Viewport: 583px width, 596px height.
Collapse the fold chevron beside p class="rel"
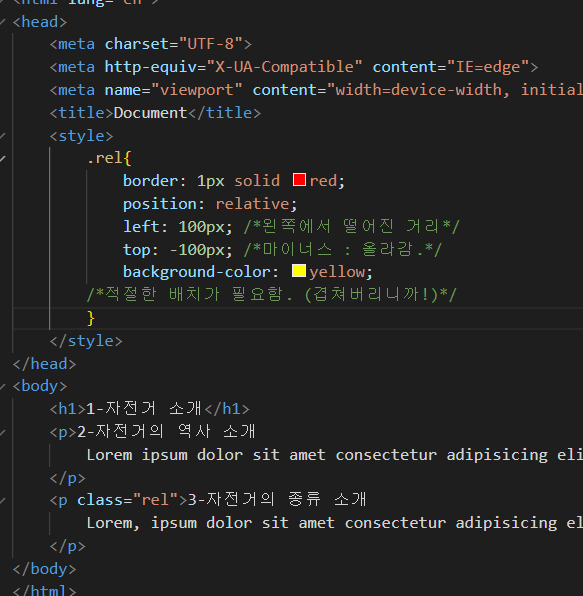tap(2, 501)
